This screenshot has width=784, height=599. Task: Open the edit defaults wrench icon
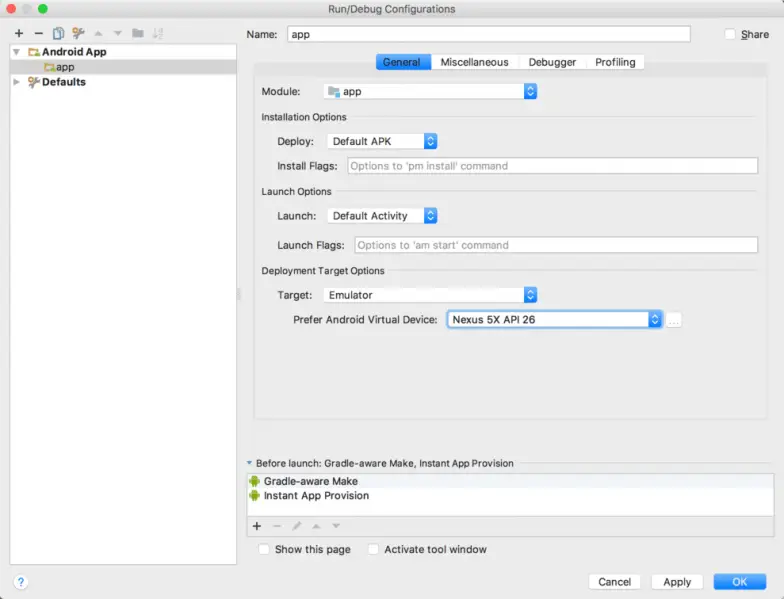tap(78, 33)
